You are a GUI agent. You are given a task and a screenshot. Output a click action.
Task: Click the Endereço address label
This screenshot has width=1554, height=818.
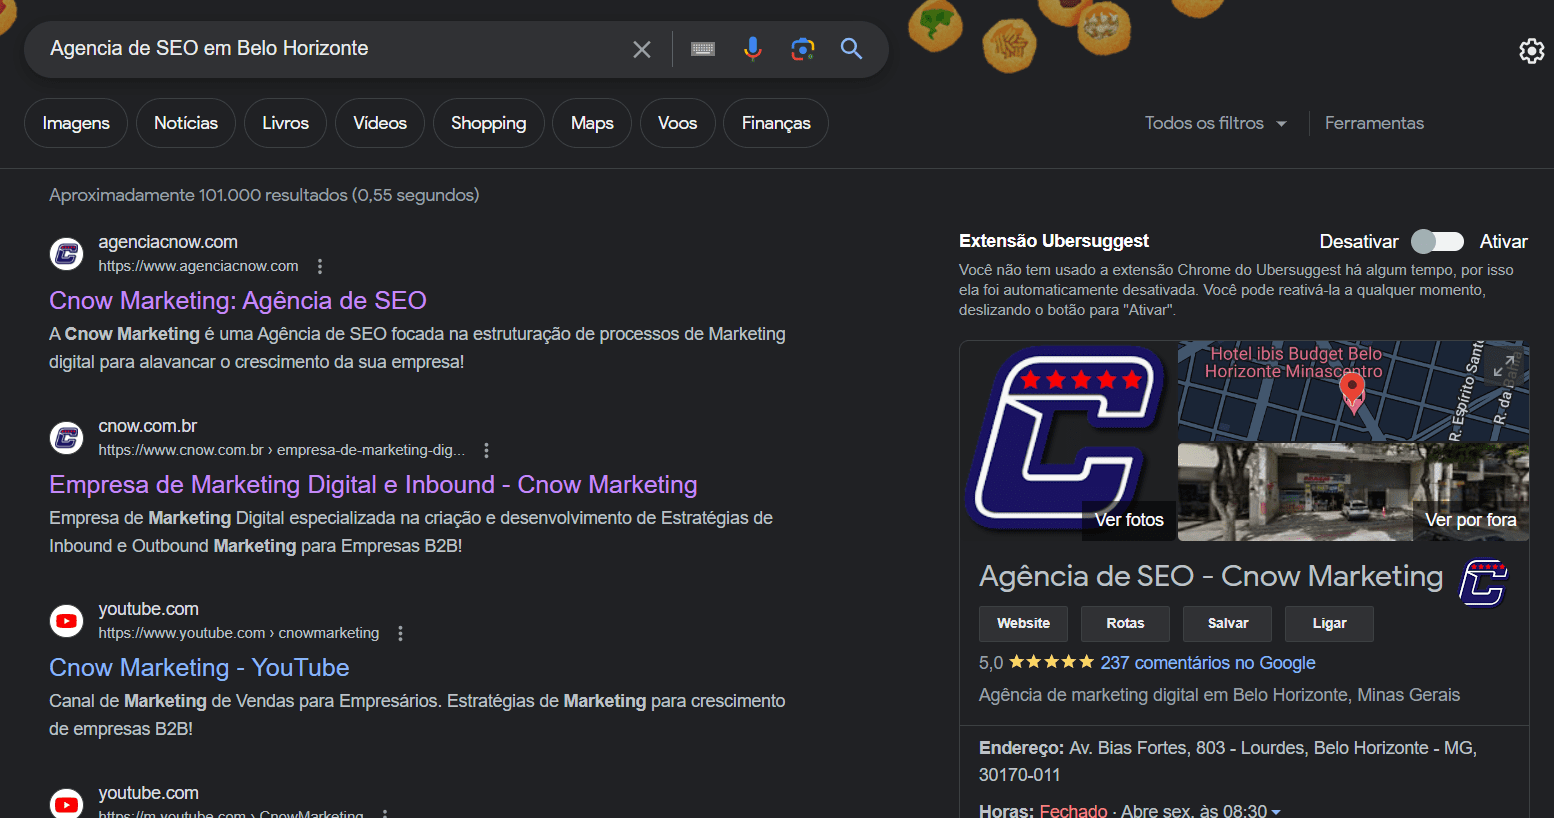(1021, 748)
